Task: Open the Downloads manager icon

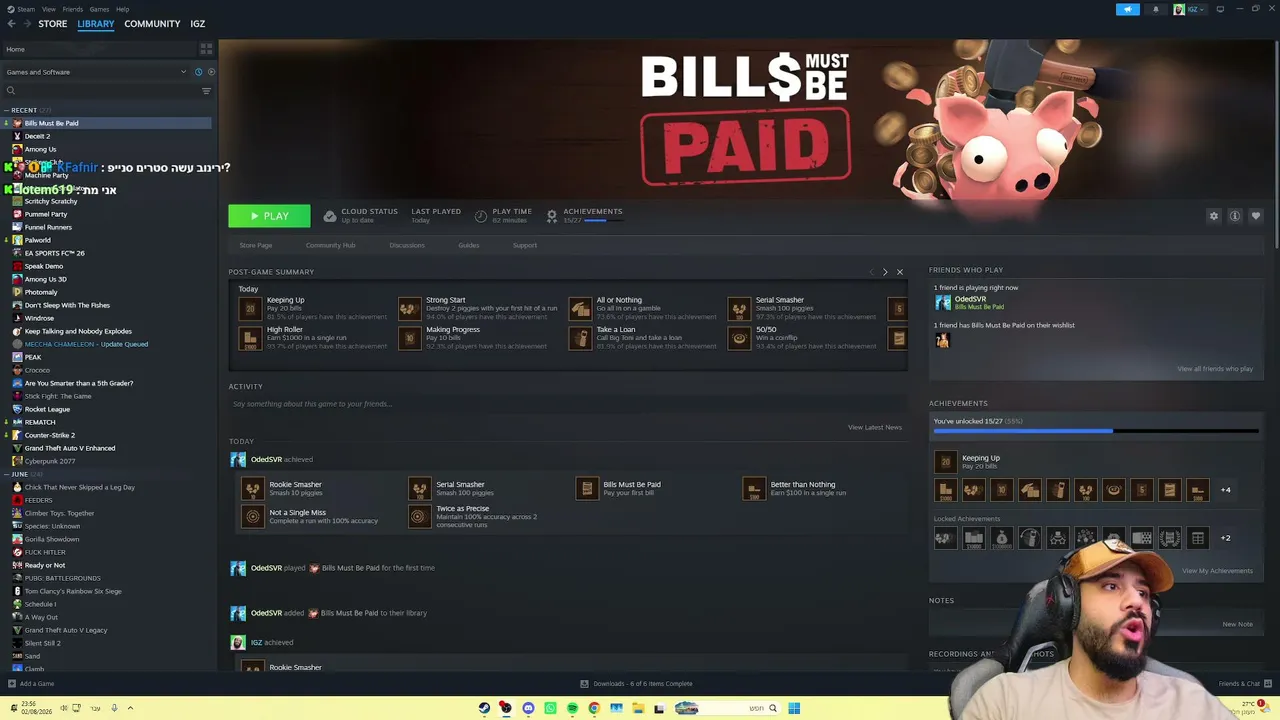Action: click(584, 684)
